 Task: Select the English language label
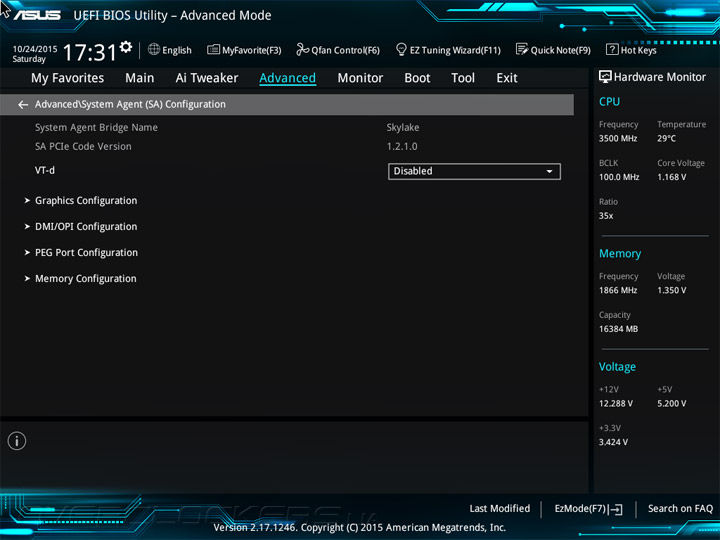177,50
